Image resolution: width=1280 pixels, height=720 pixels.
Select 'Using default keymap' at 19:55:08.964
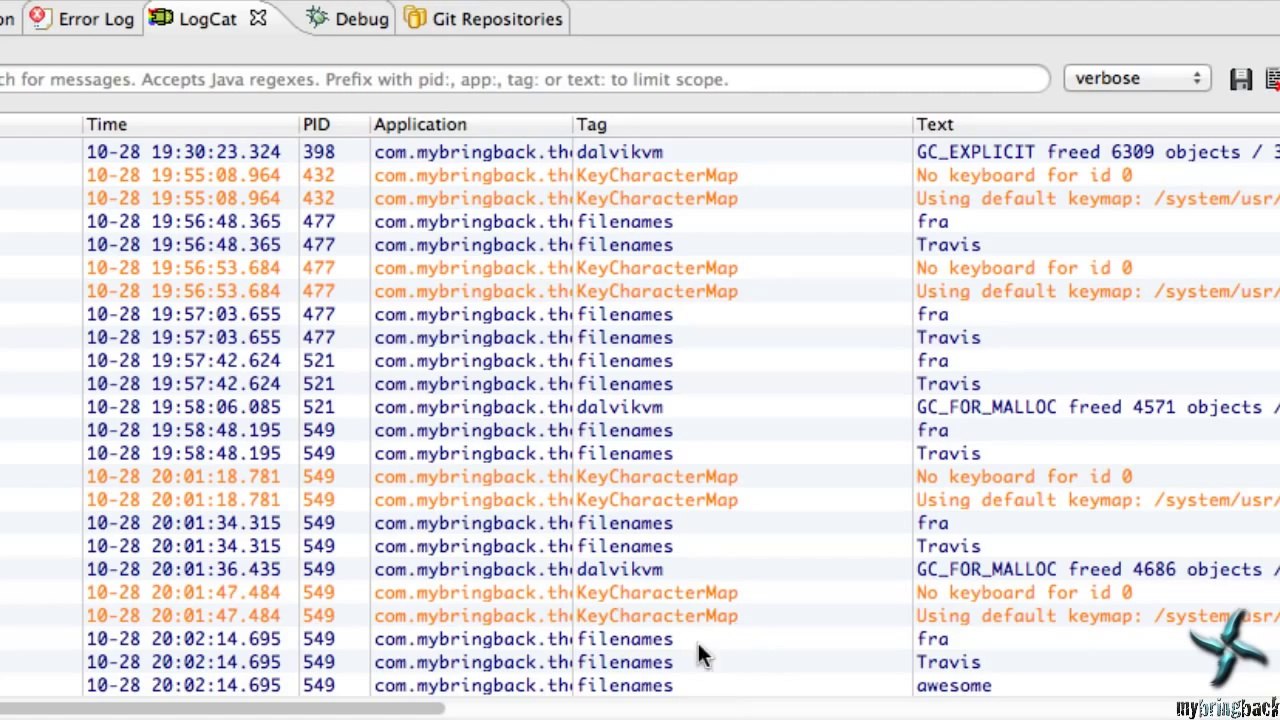[x=1098, y=198]
